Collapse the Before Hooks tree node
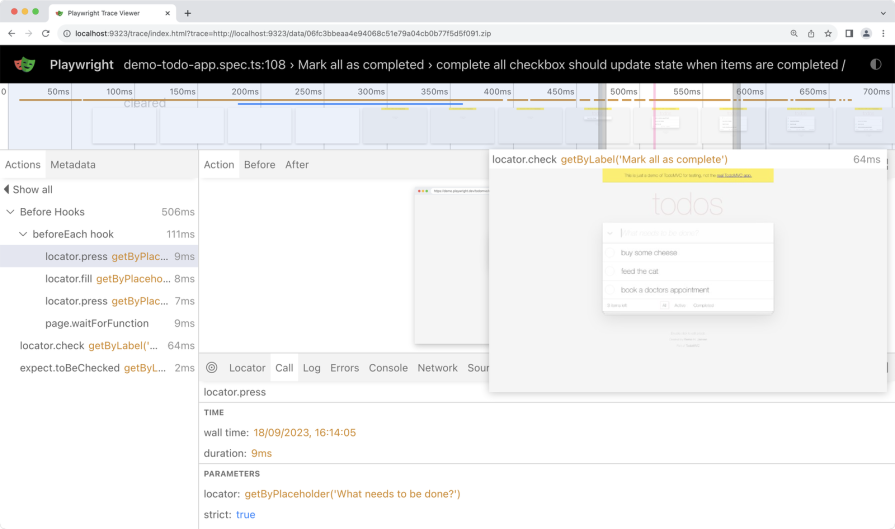Viewport: 895px width, 529px height. (11, 212)
